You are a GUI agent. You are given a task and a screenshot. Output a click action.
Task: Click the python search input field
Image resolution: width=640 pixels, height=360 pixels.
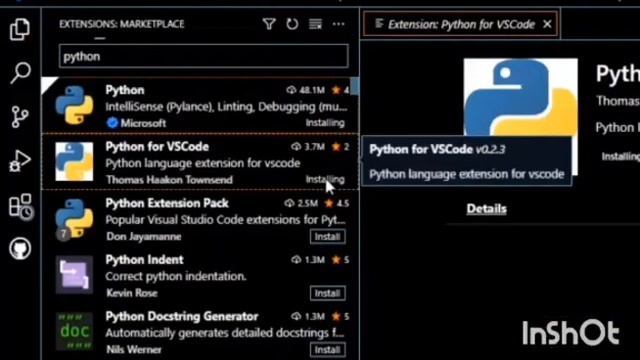point(204,56)
